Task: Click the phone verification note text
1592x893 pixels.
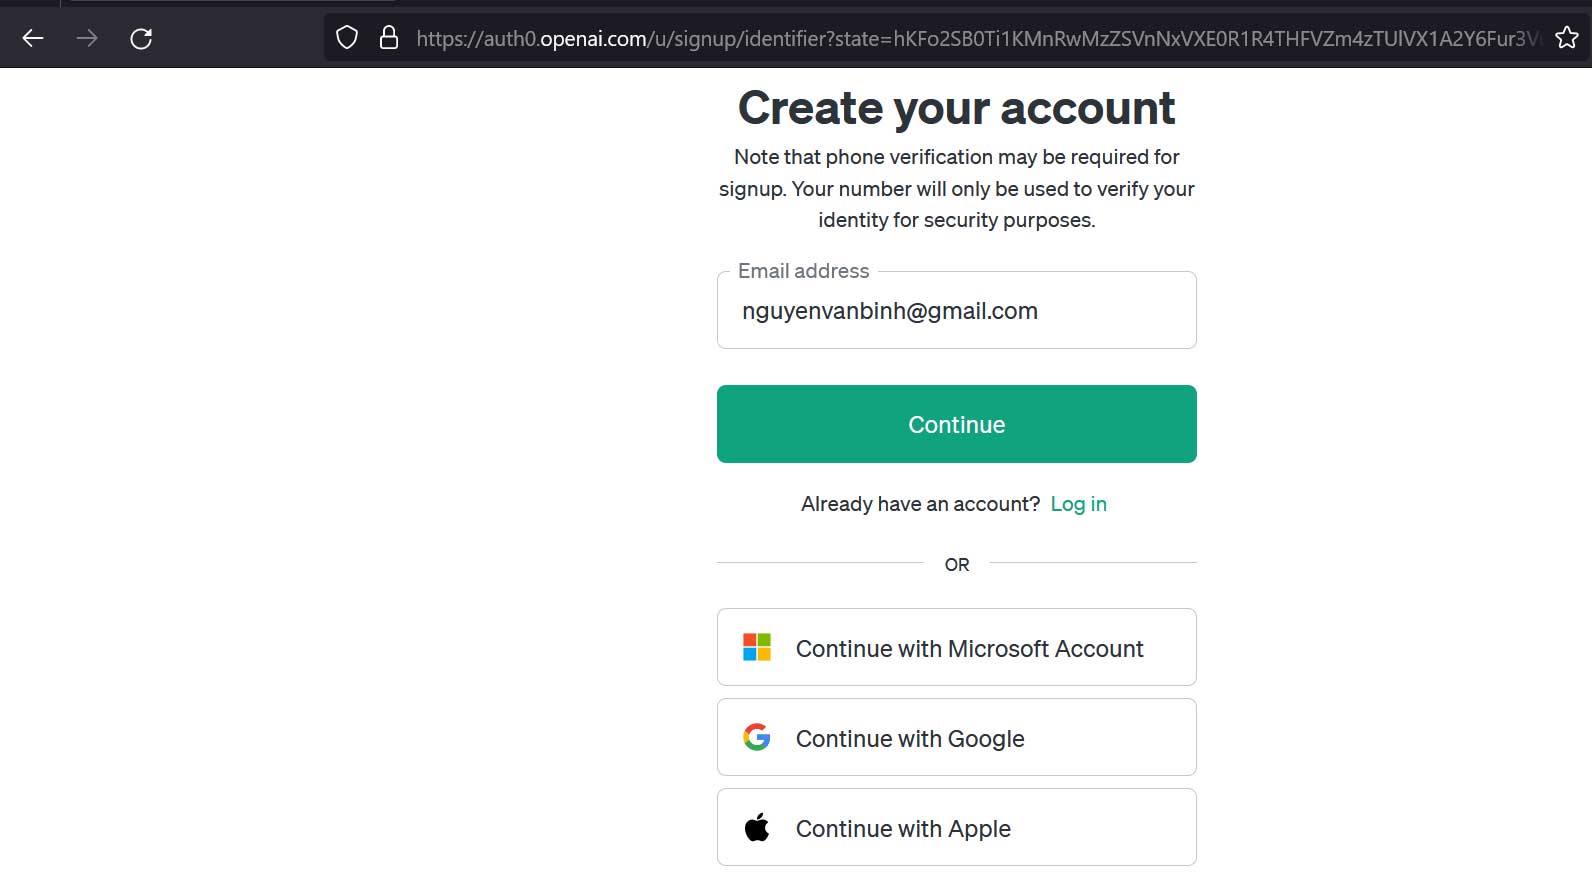Action: click(956, 188)
